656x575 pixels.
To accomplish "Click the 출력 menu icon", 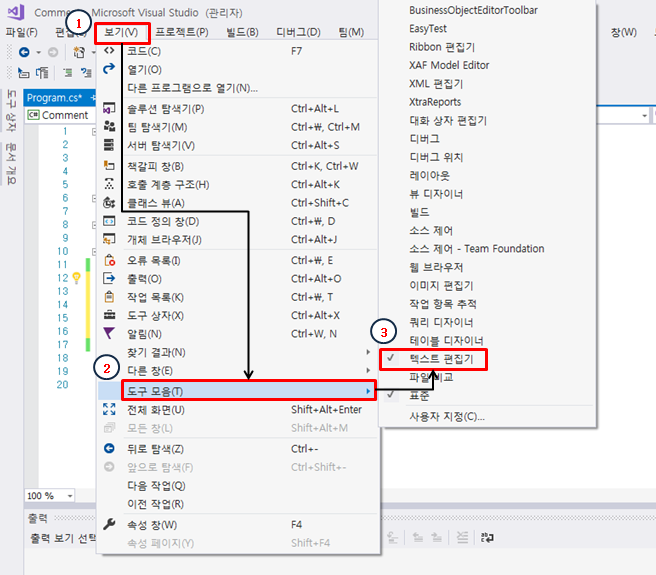I will tap(109, 278).
